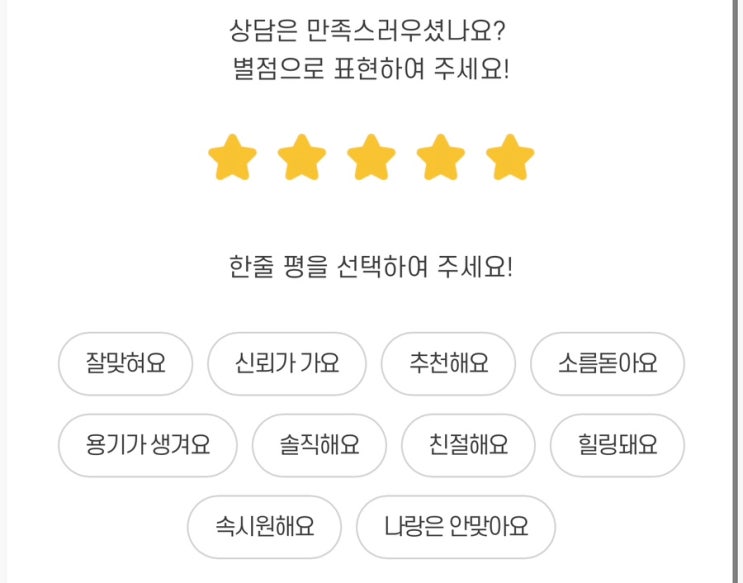This screenshot has height=583, width=743.
Task: Pick the 소름돋아요 review chip
Action: tap(607, 363)
